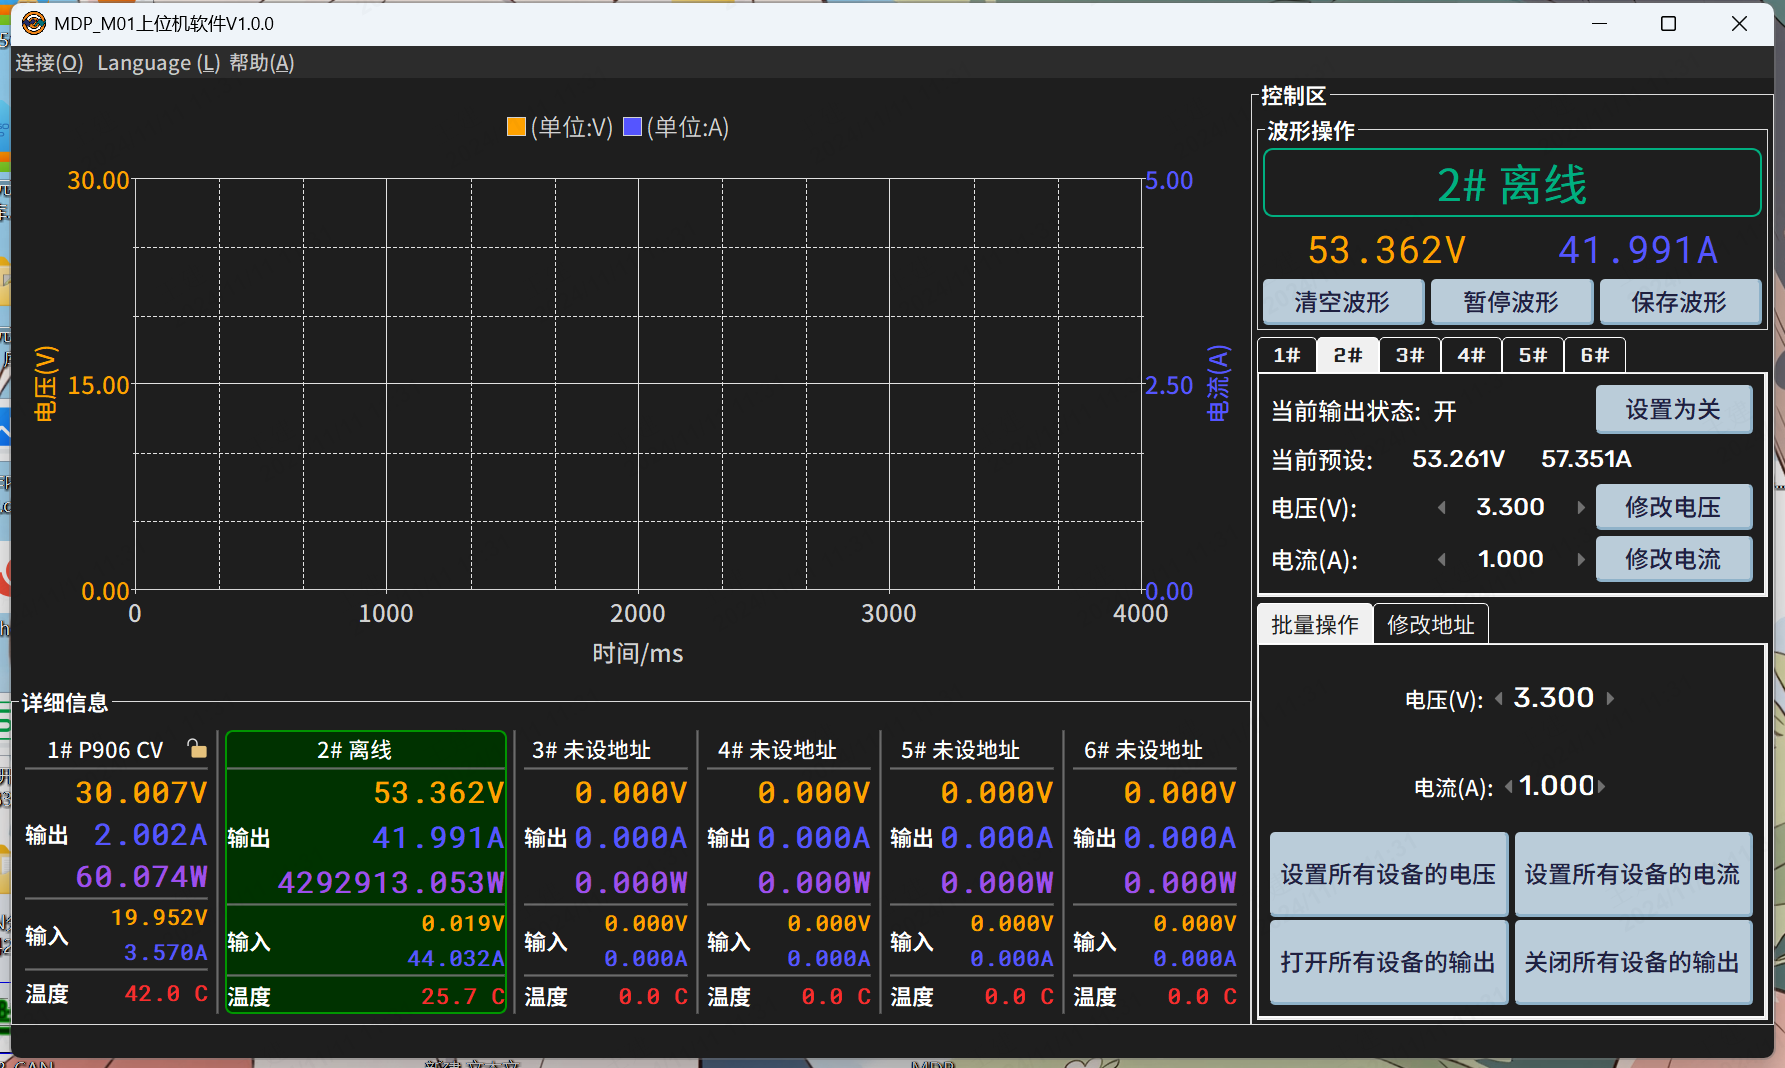1785x1068 pixels.
Task: Click 设置为关 to turn output off
Action: (x=1674, y=410)
